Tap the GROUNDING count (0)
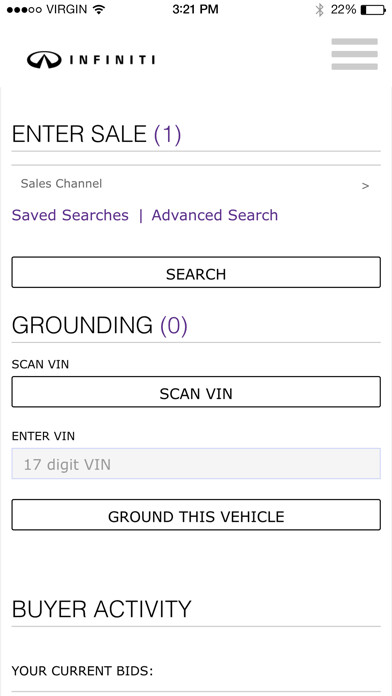The image size is (392, 696). pos(174,325)
